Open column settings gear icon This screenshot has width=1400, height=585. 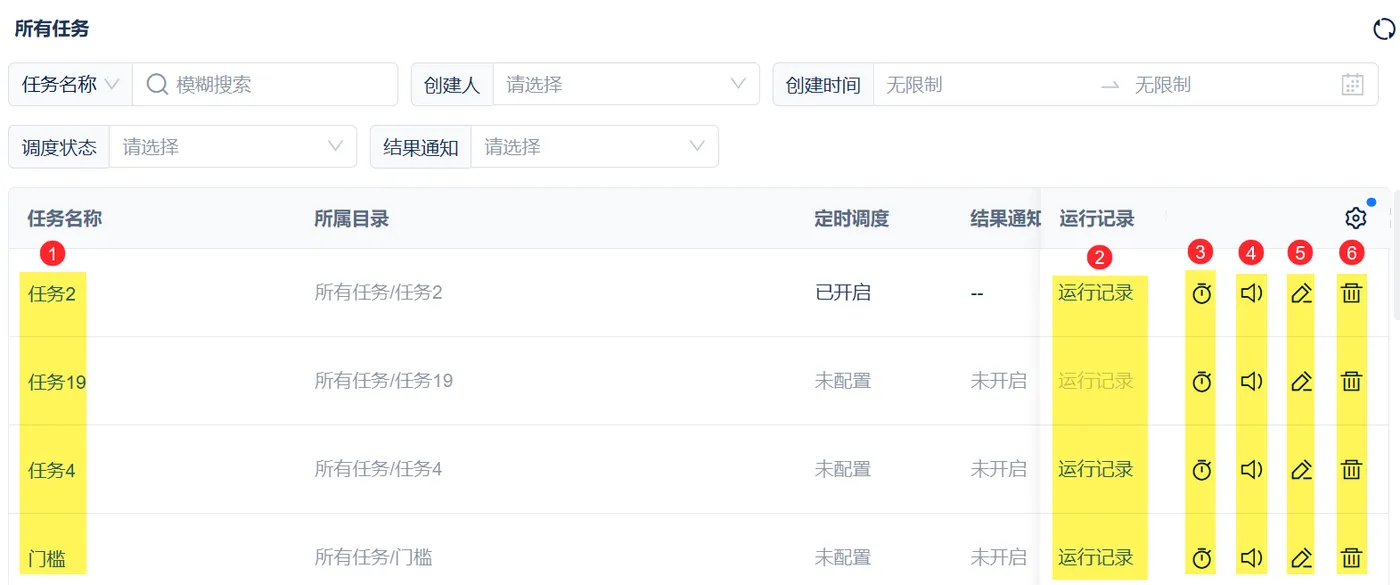[1355, 218]
